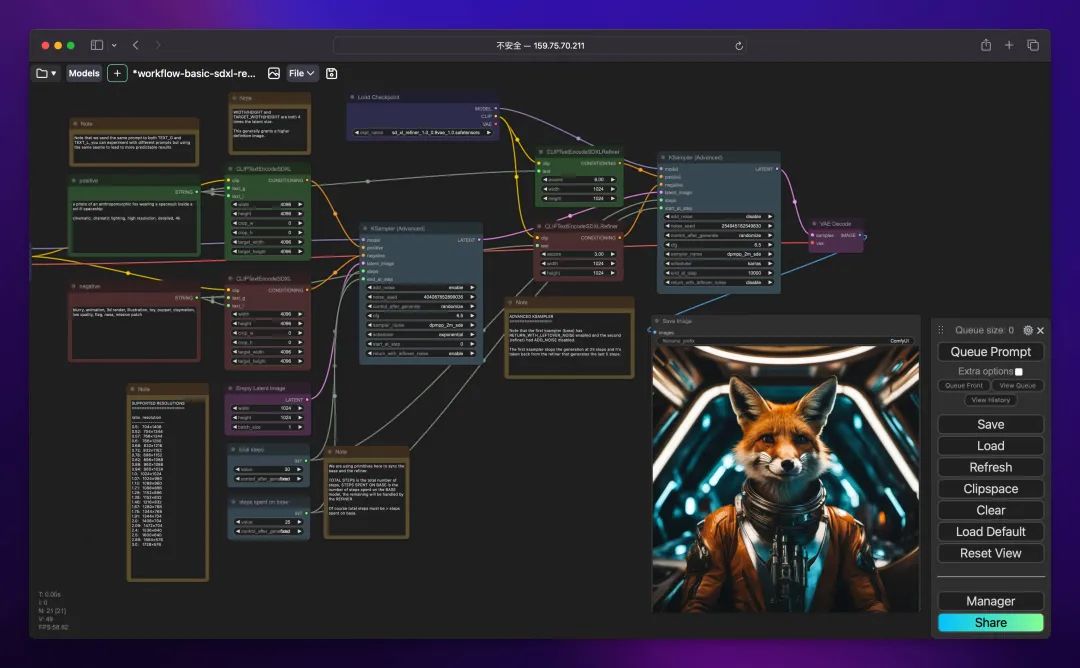Change control_after_generate on steps spent on base
This screenshot has width=1080, height=668.
tap(269, 531)
